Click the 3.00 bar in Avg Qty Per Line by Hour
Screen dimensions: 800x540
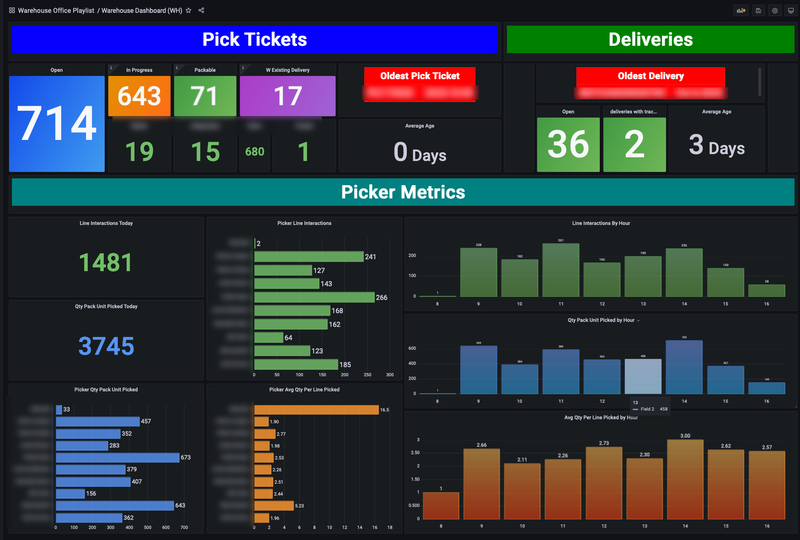pos(685,480)
